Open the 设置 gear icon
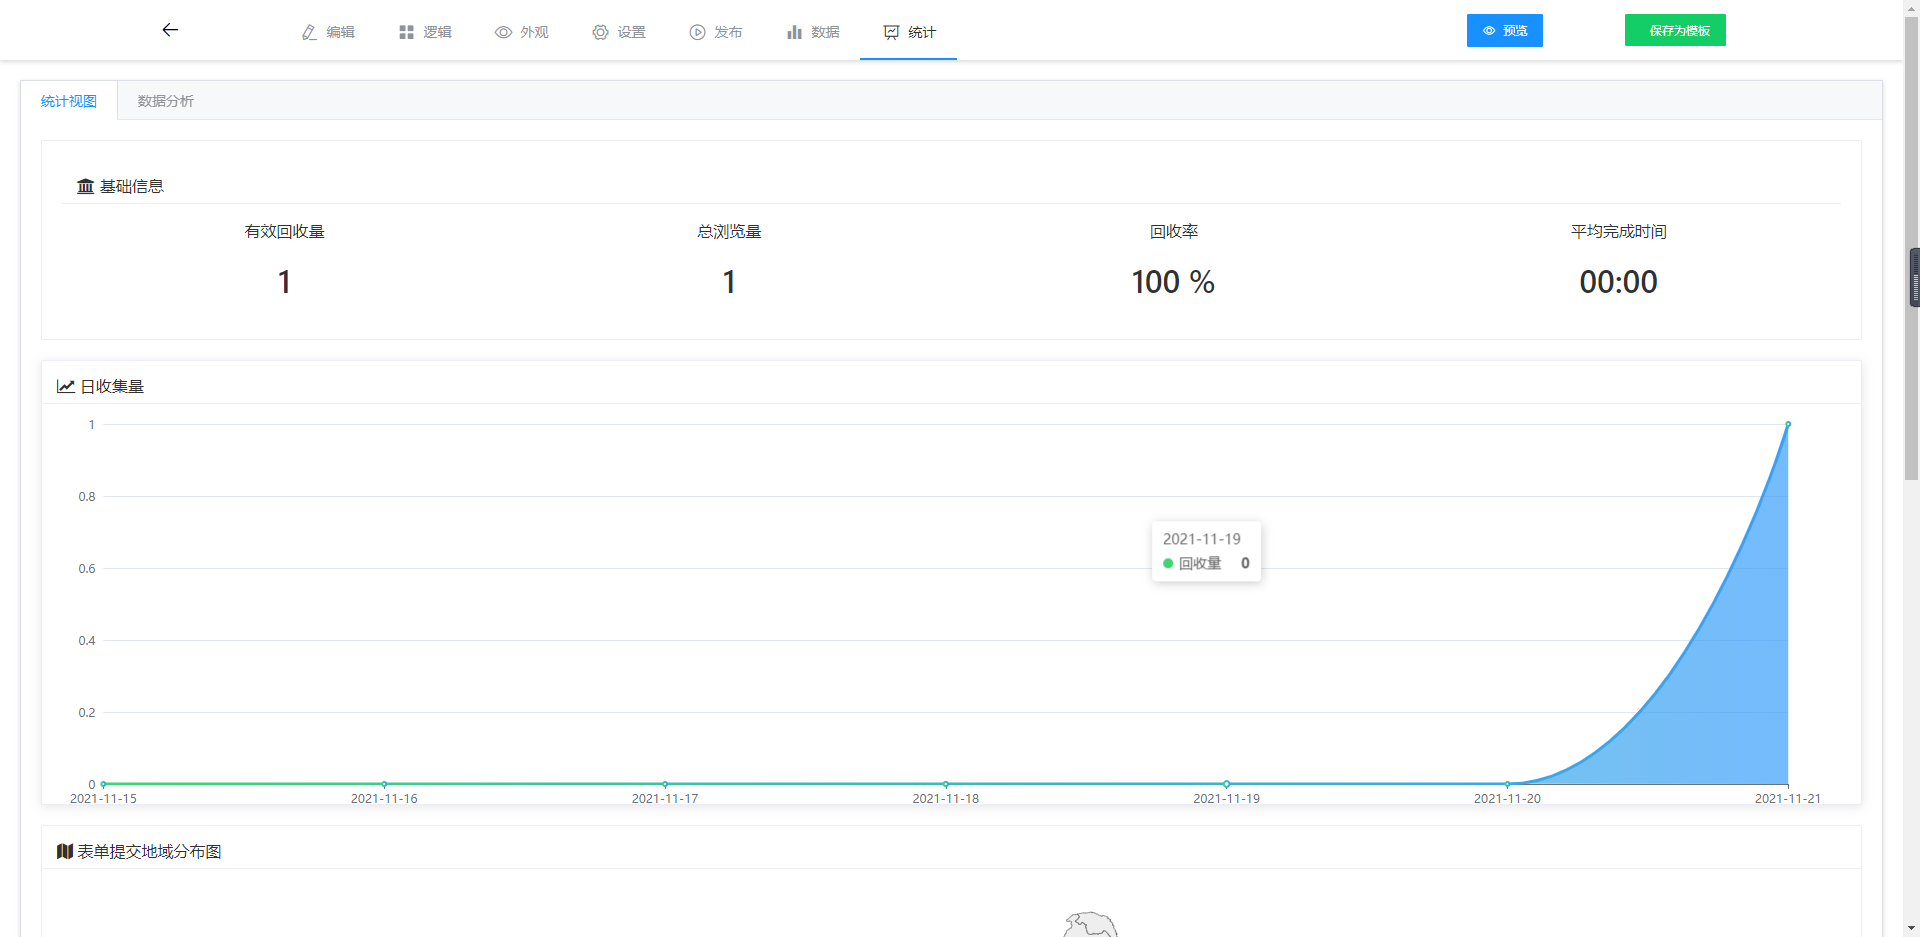1920x937 pixels. pyautogui.click(x=600, y=32)
